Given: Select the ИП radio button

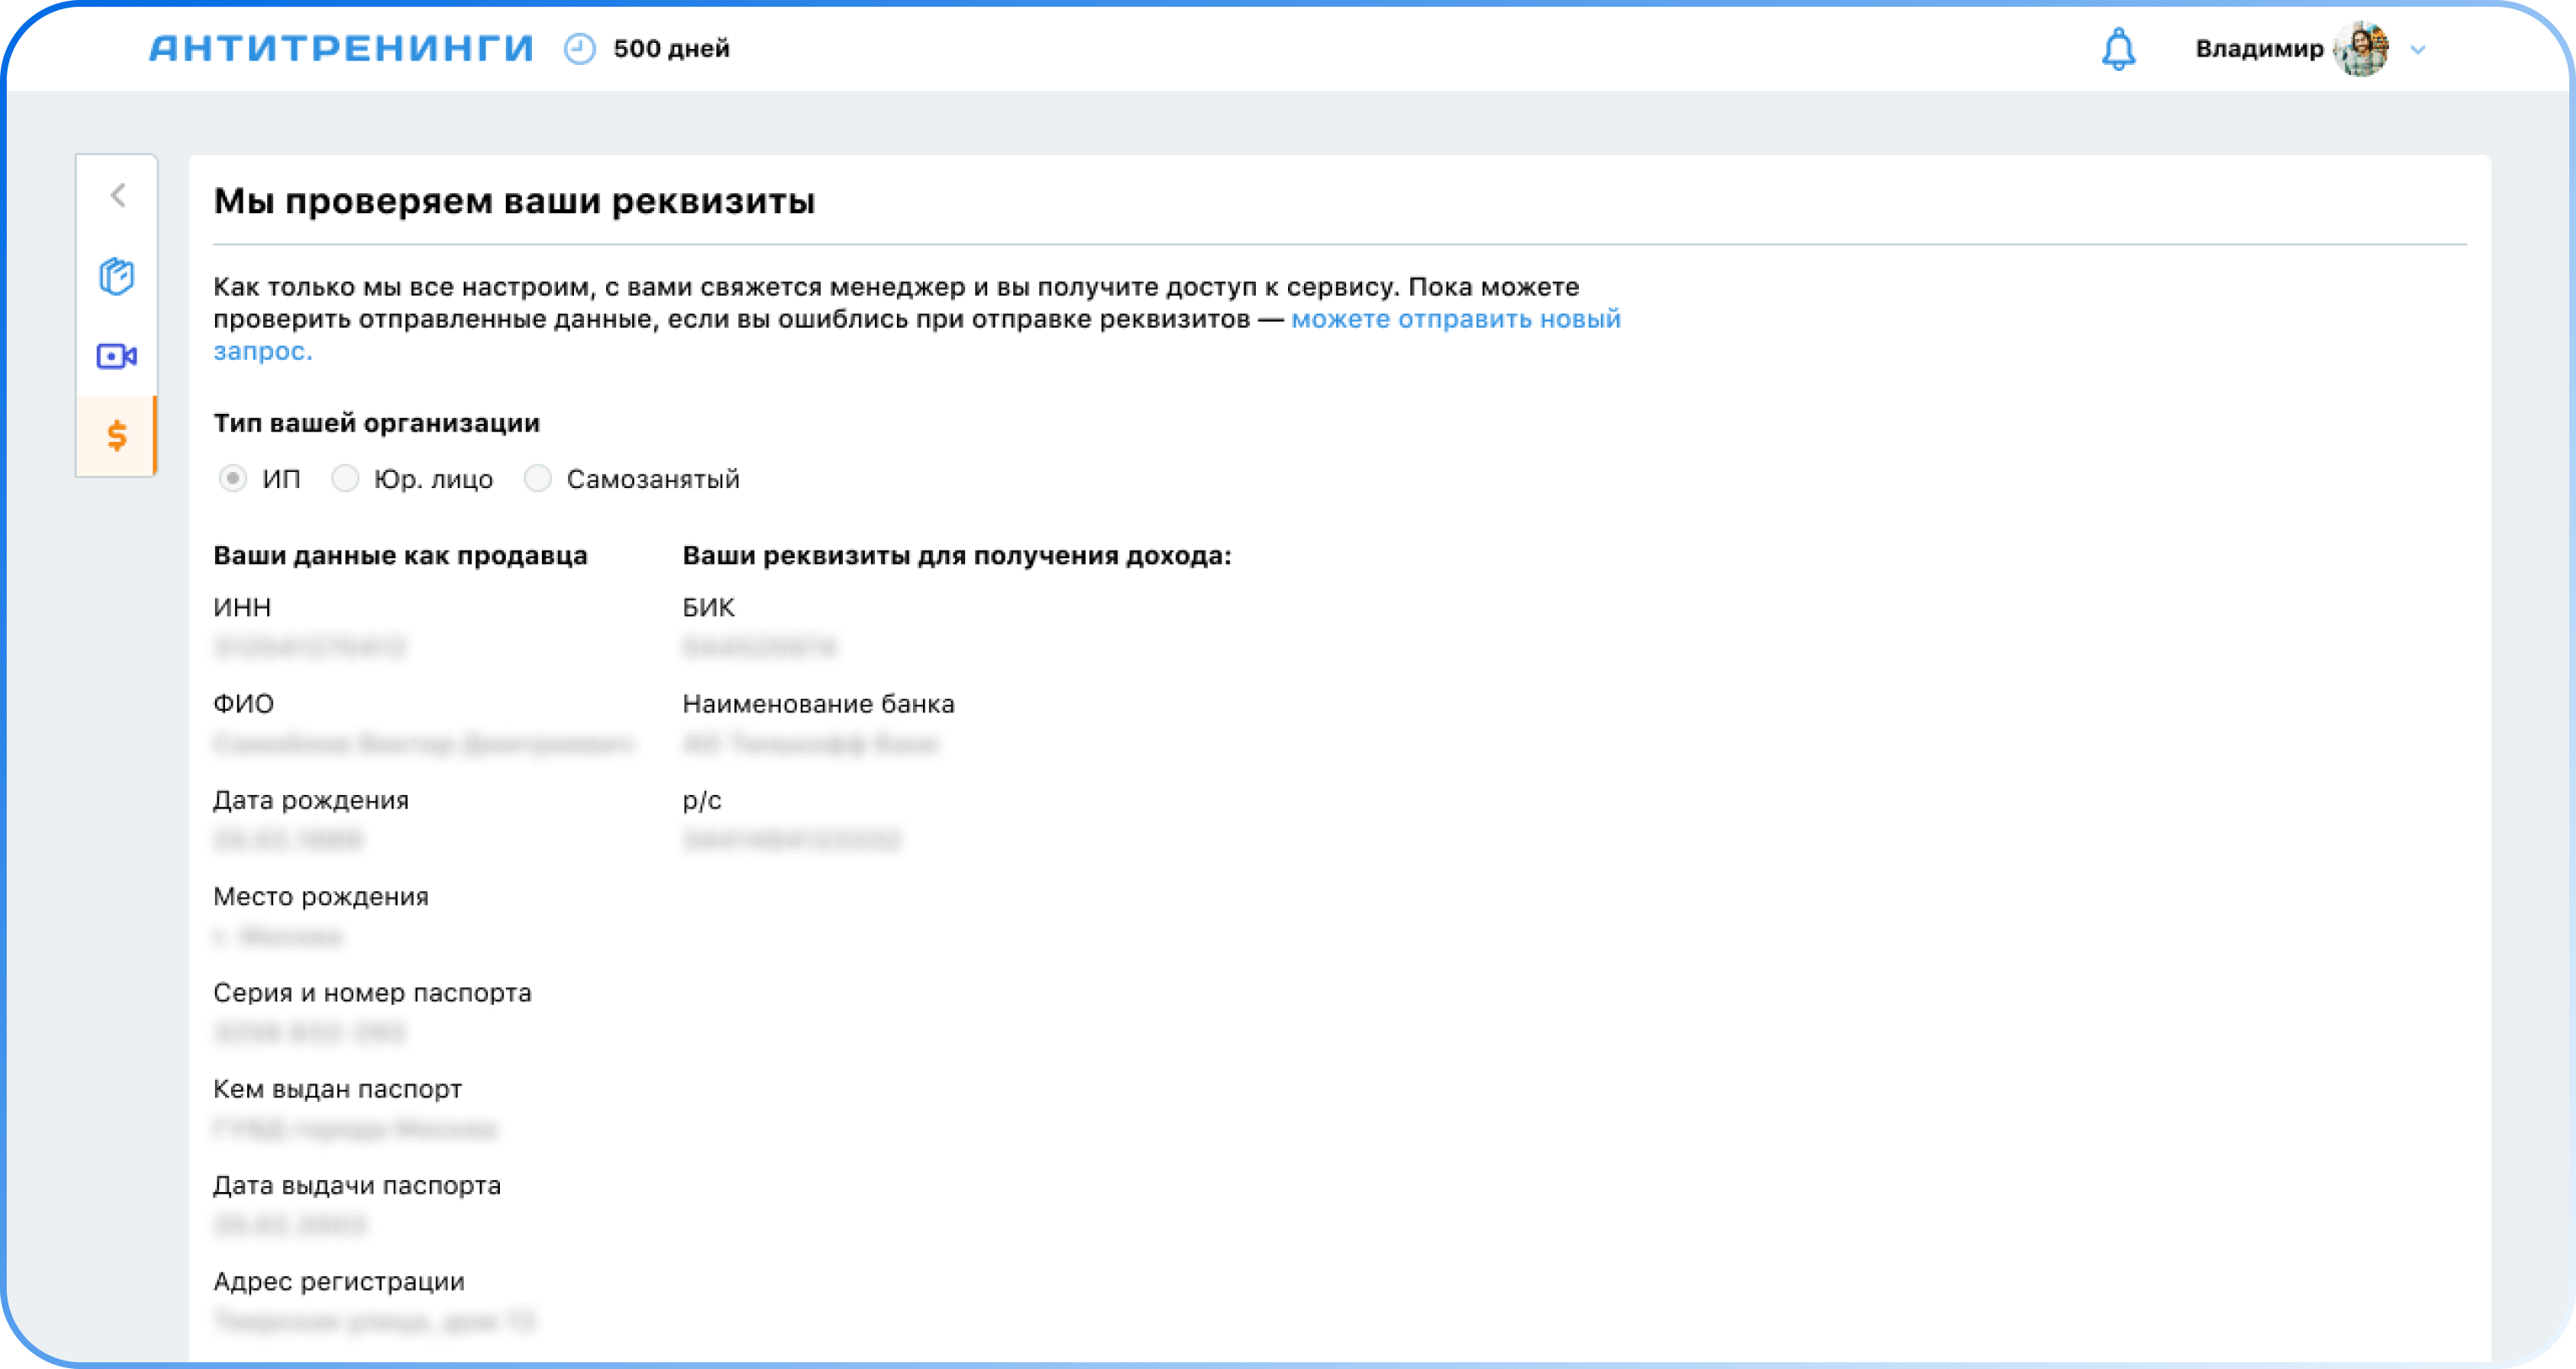Looking at the screenshot, I should pyautogui.click(x=233, y=479).
